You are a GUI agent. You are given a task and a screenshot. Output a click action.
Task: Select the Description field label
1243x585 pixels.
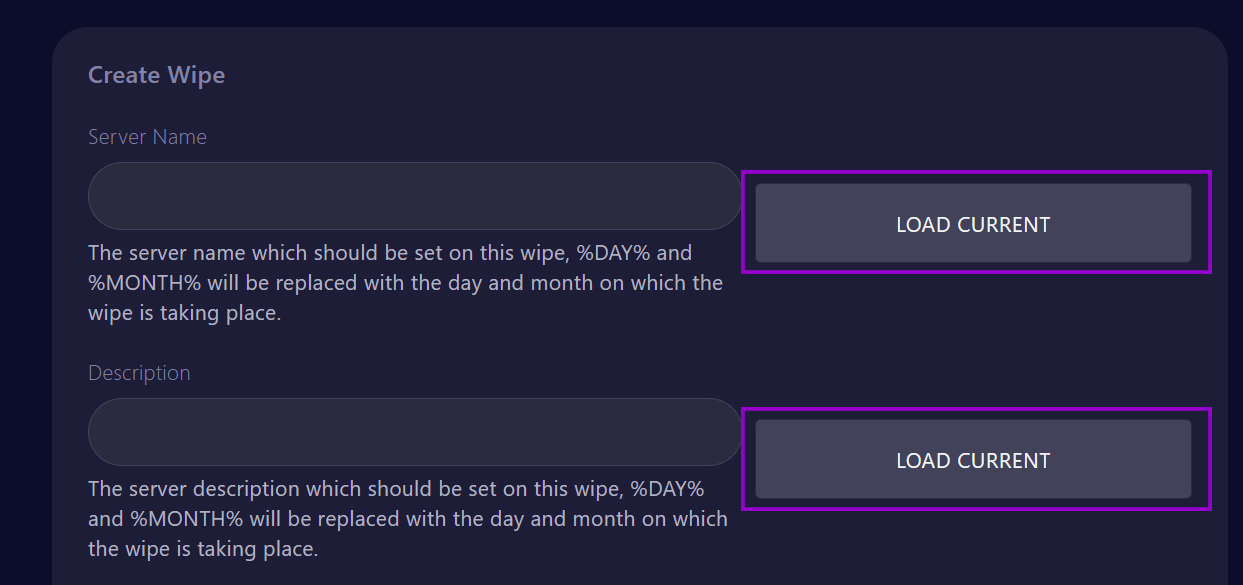pyautogui.click(x=139, y=373)
